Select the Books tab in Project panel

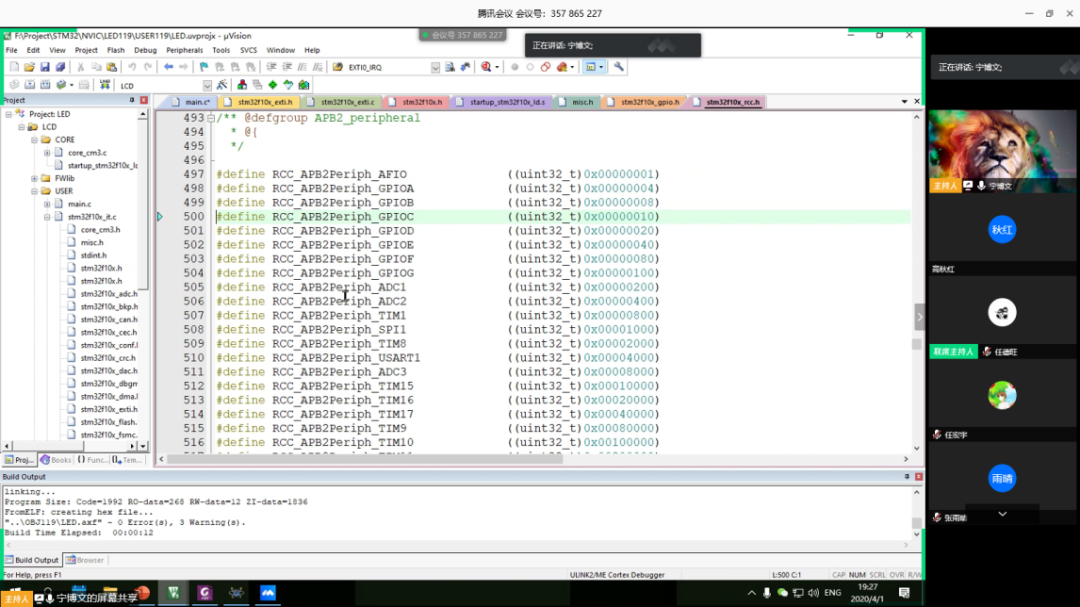pos(56,460)
